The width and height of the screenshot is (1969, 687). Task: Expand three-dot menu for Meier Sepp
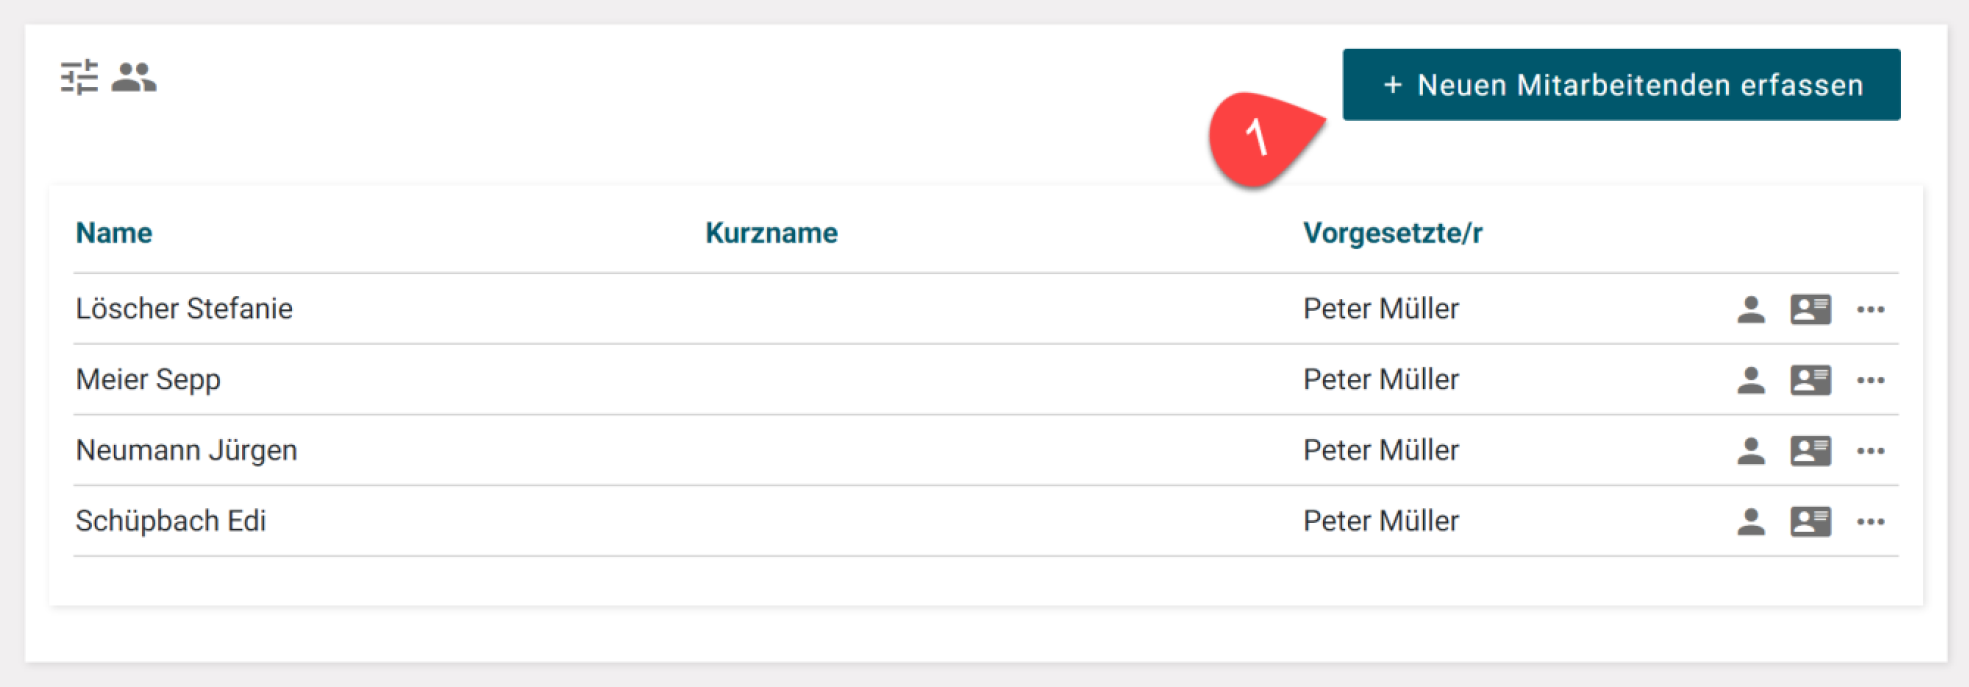click(1871, 380)
